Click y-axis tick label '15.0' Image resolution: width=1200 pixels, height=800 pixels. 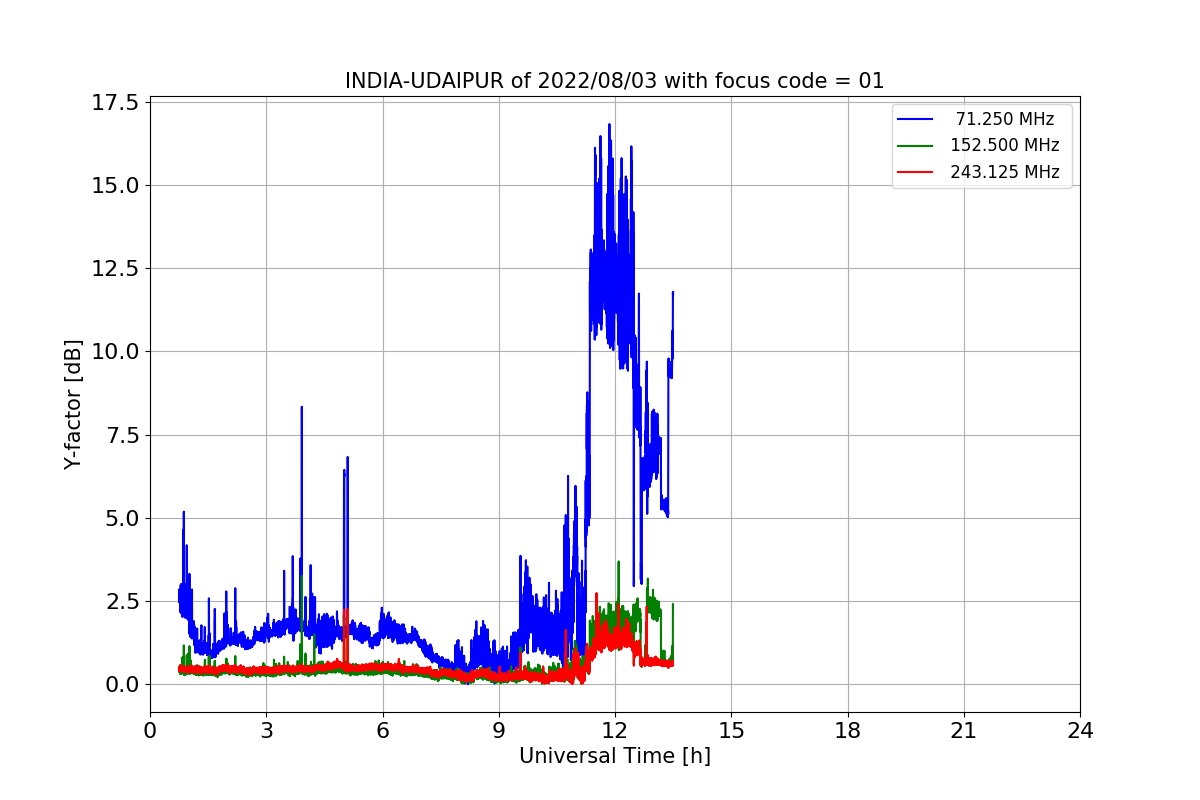pyautogui.click(x=118, y=186)
